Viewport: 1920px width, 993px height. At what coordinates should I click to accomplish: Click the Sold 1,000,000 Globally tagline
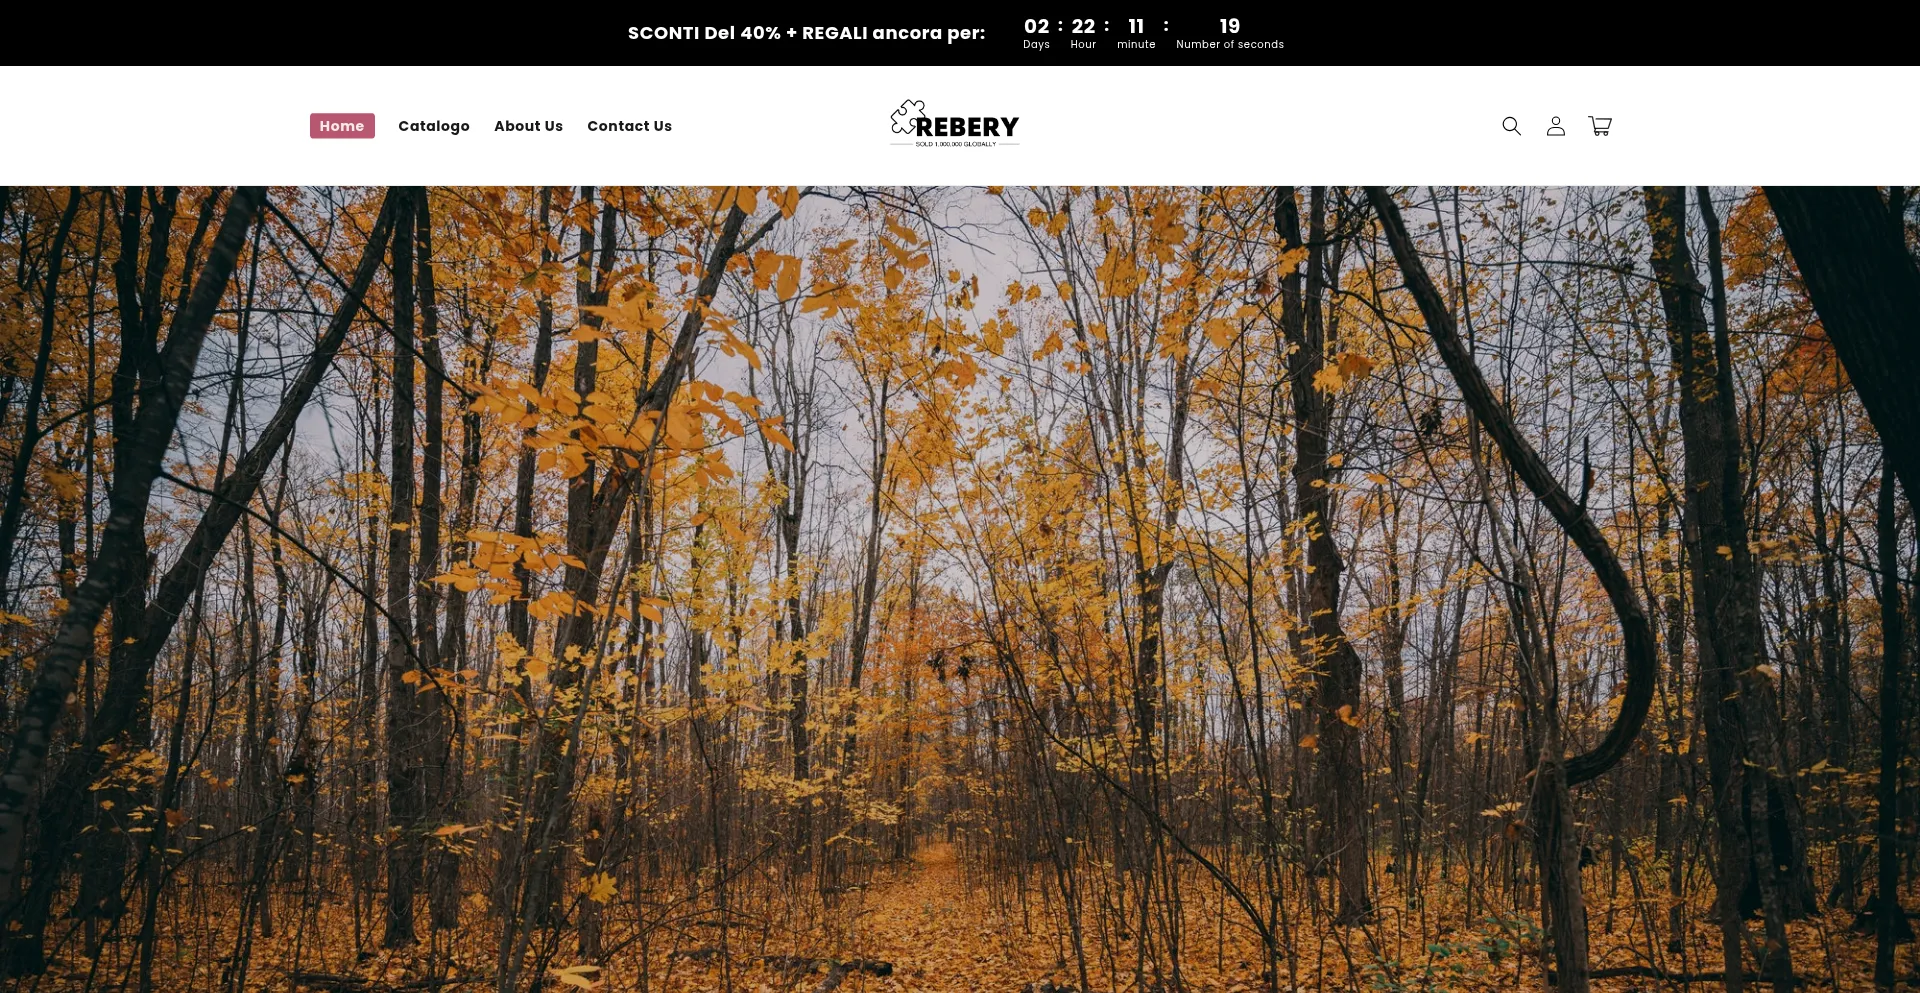956,144
